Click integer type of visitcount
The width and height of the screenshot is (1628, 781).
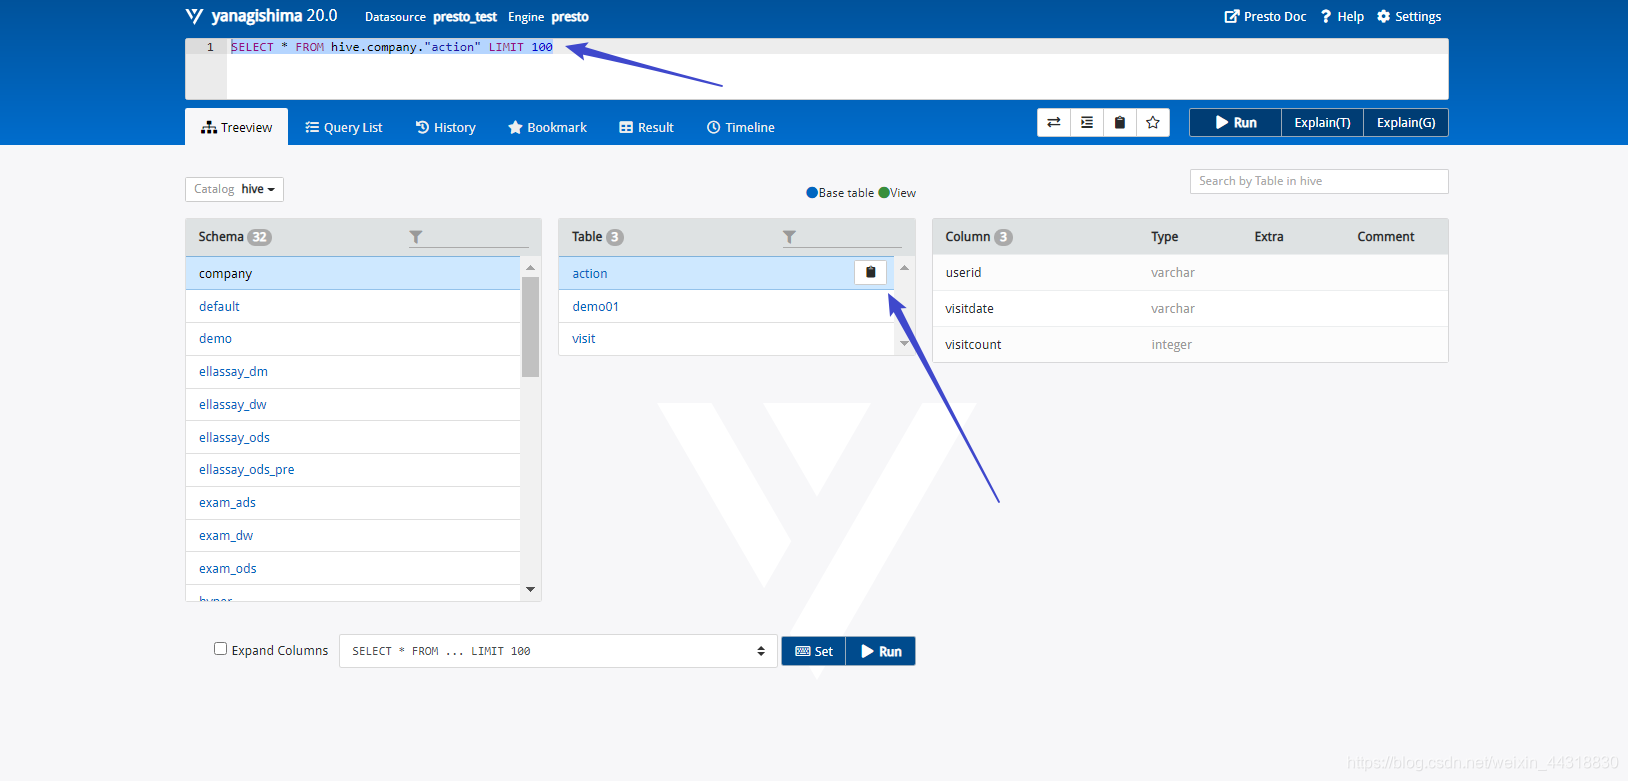1171,345
